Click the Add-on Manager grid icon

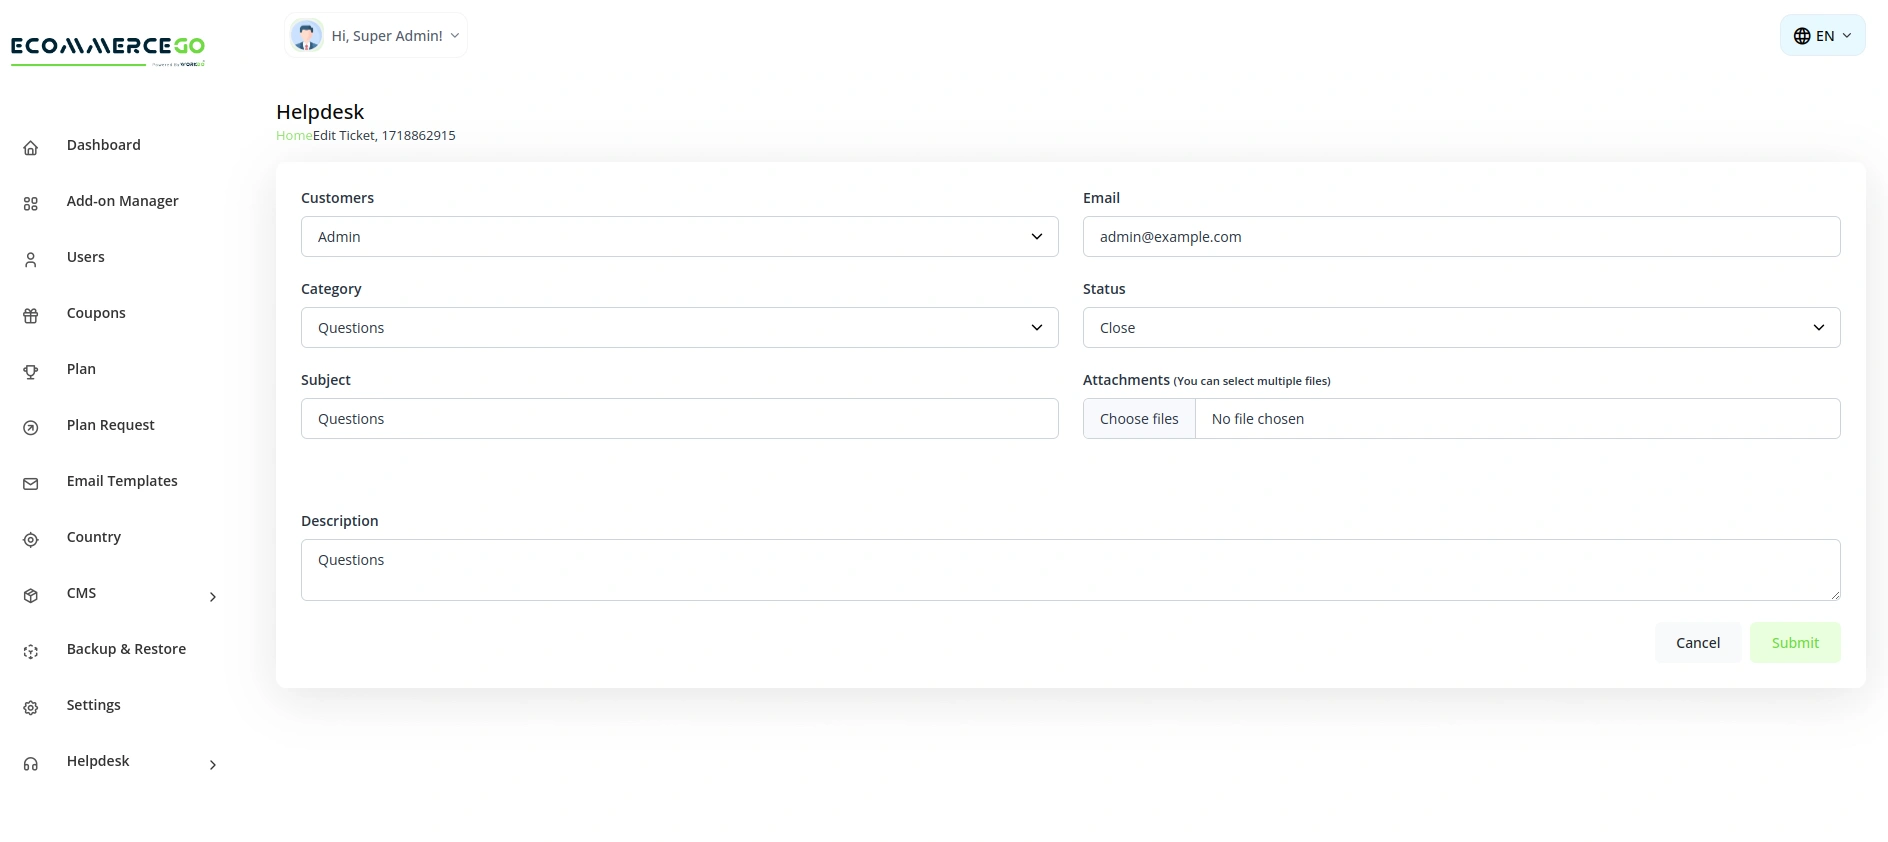pos(31,204)
